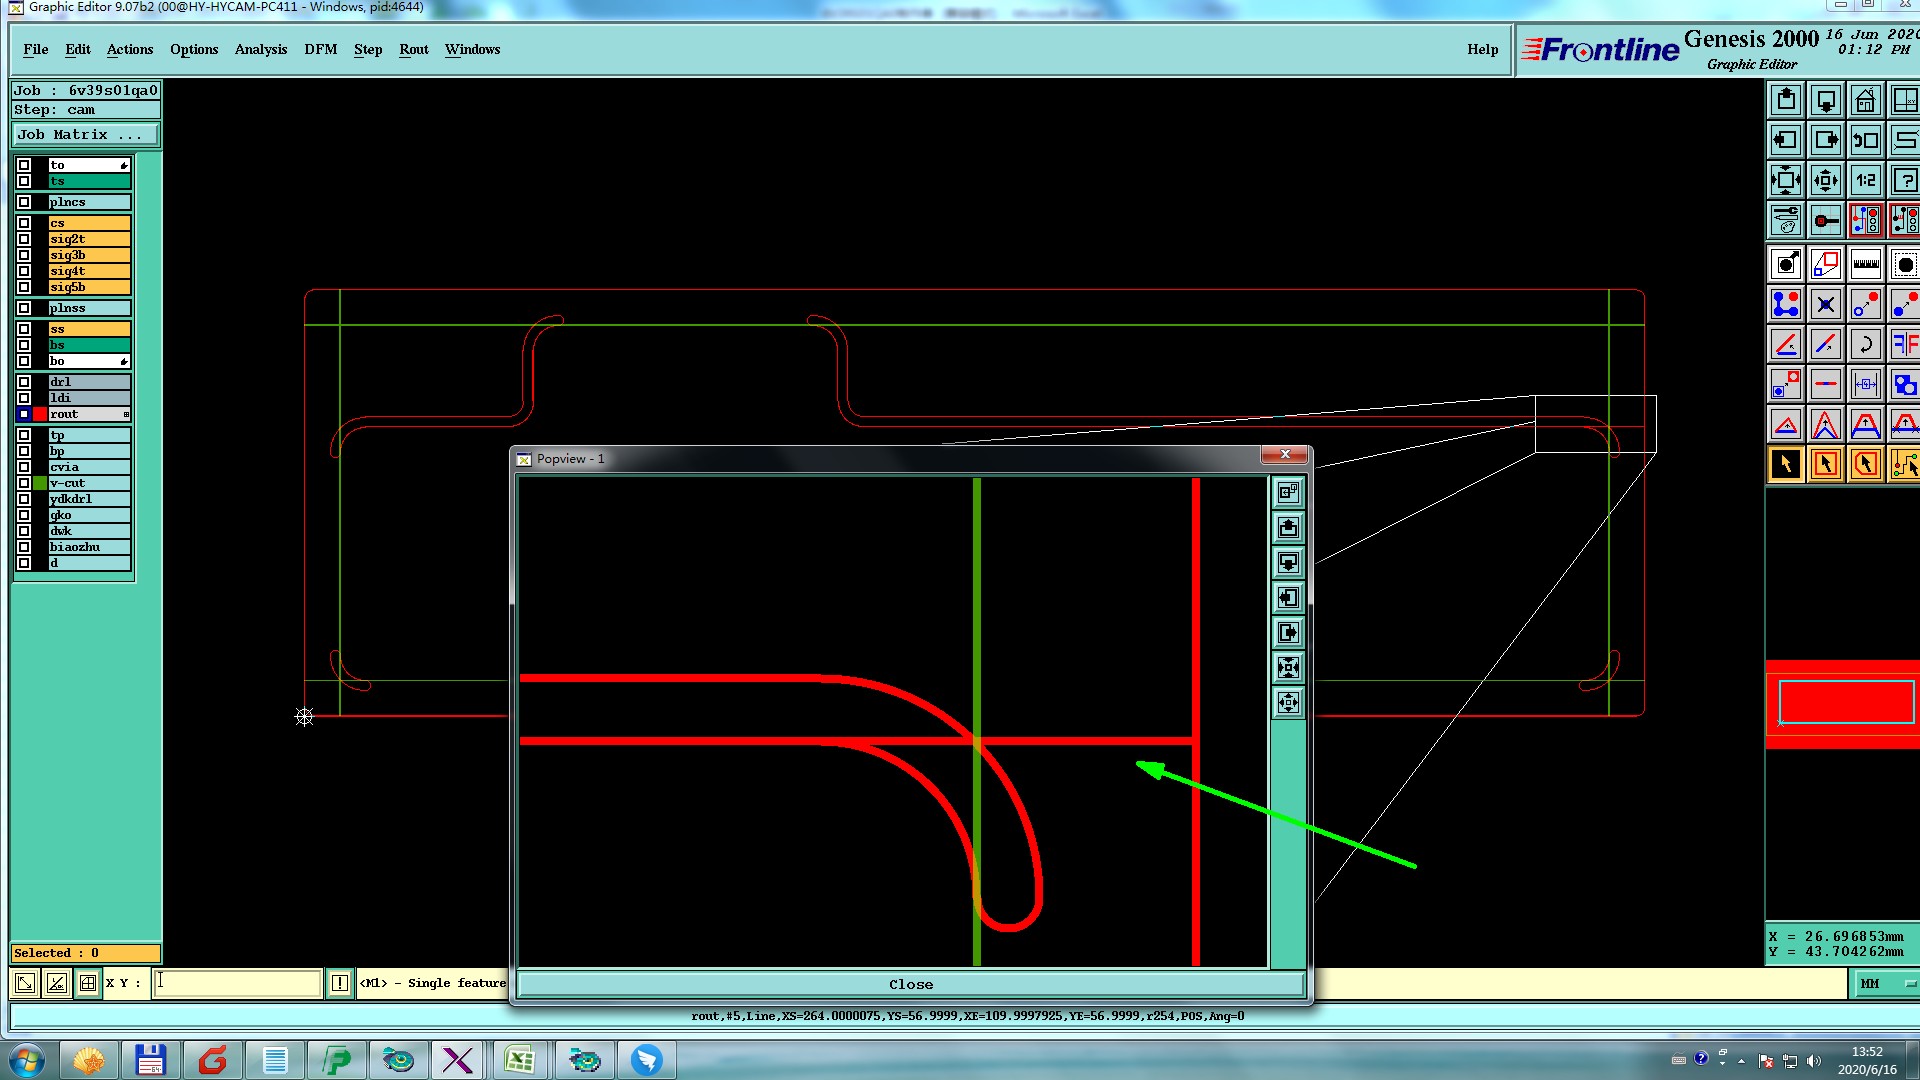Click the X Y coordinate input field
The image size is (1920, 1080).
(x=238, y=983)
